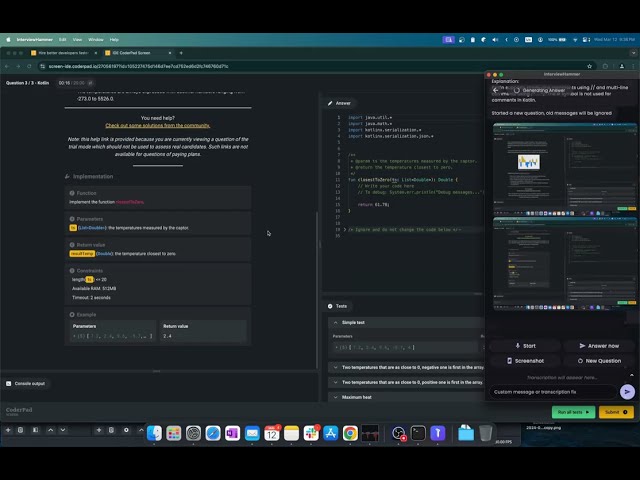Open the Trash from the Dock

click(x=485, y=433)
